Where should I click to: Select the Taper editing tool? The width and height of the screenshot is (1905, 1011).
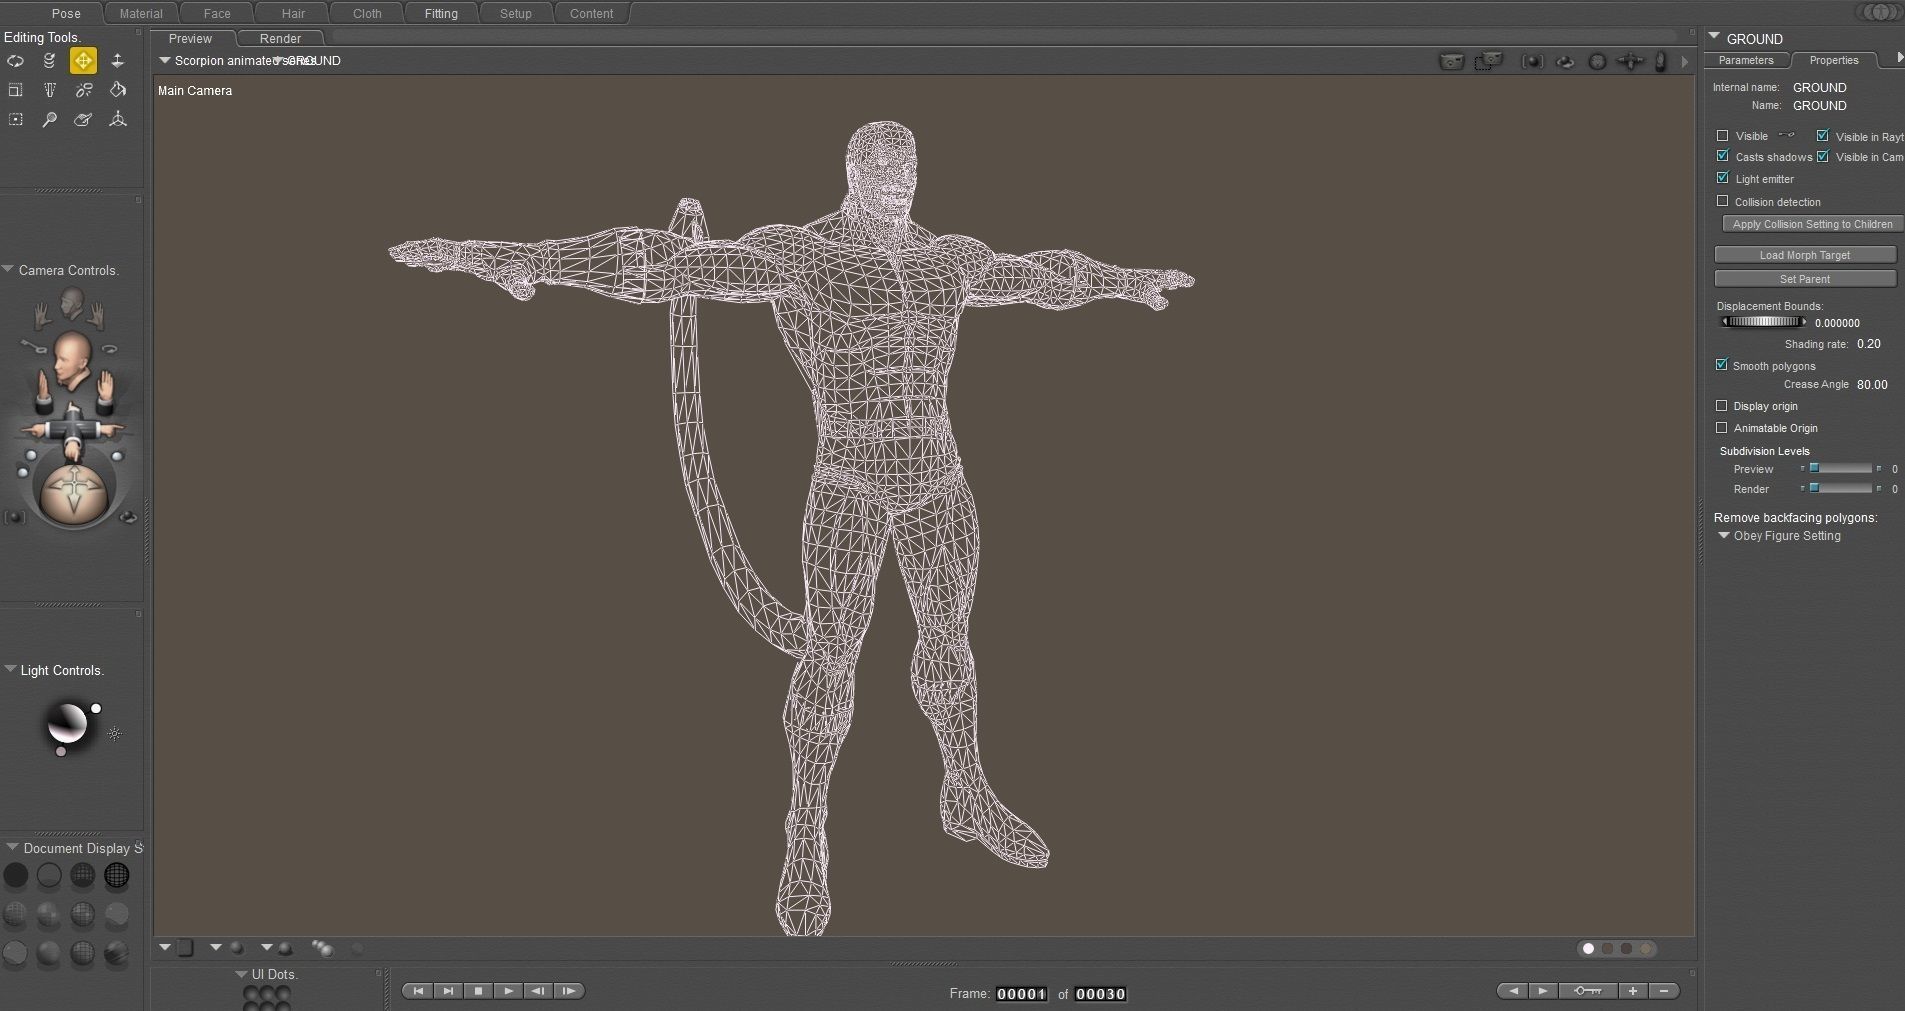49,90
